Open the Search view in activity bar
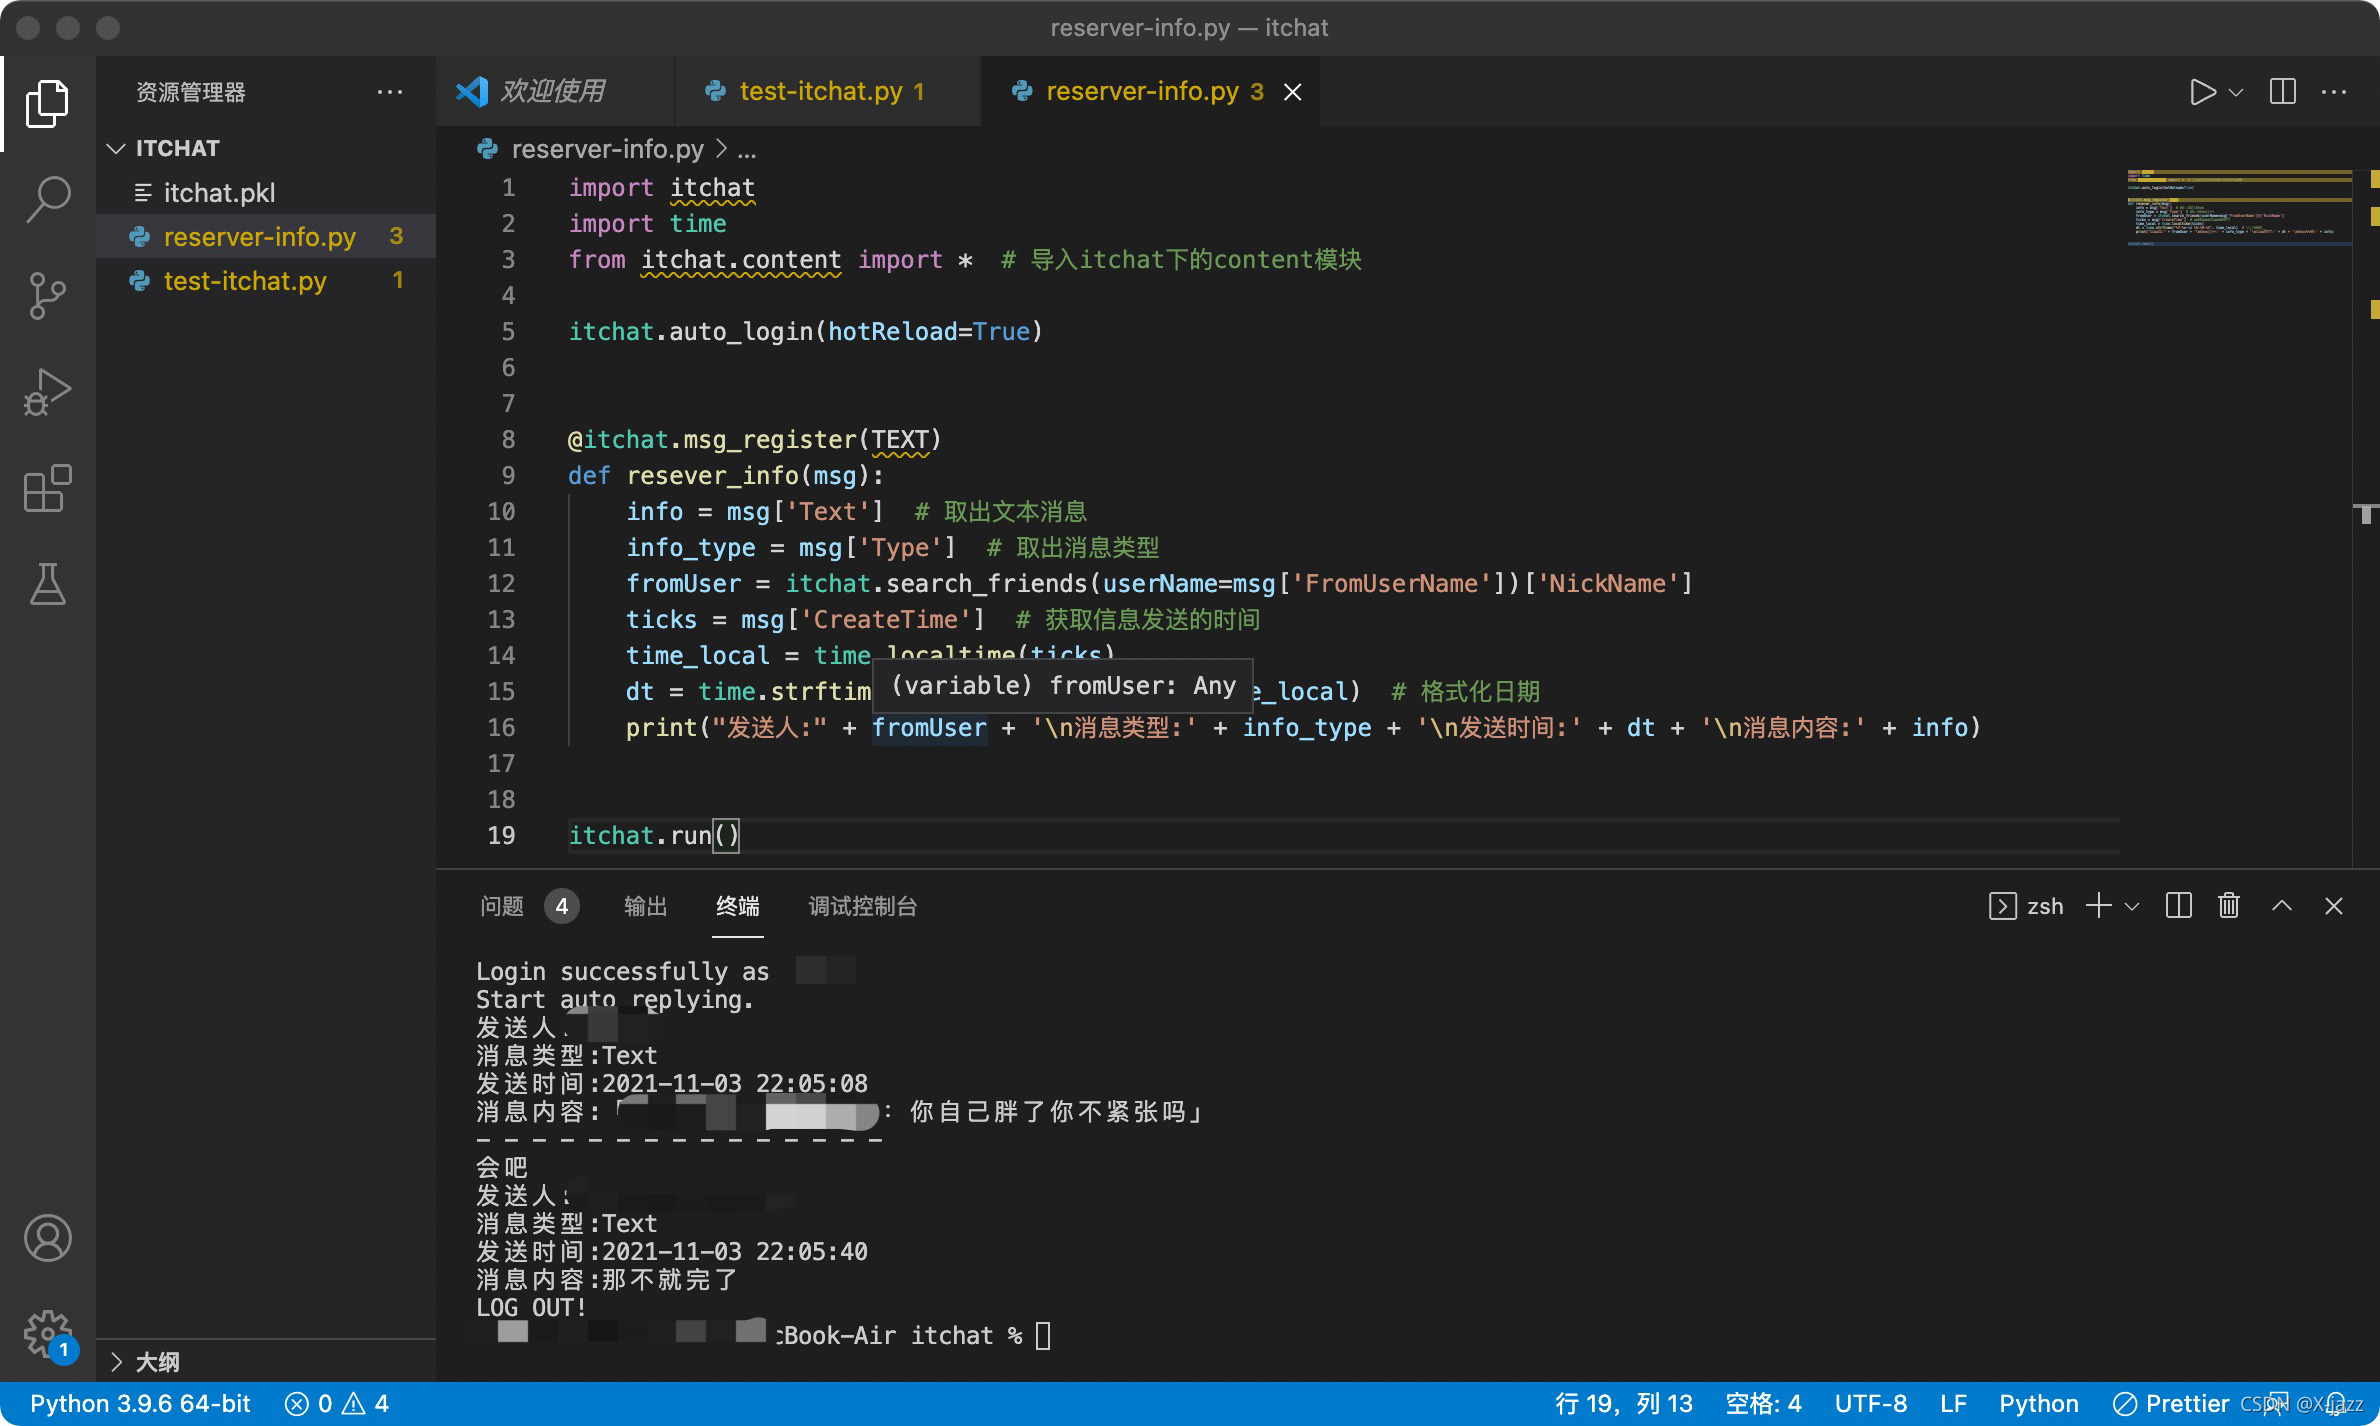The image size is (2380, 1426). point(47,199)
